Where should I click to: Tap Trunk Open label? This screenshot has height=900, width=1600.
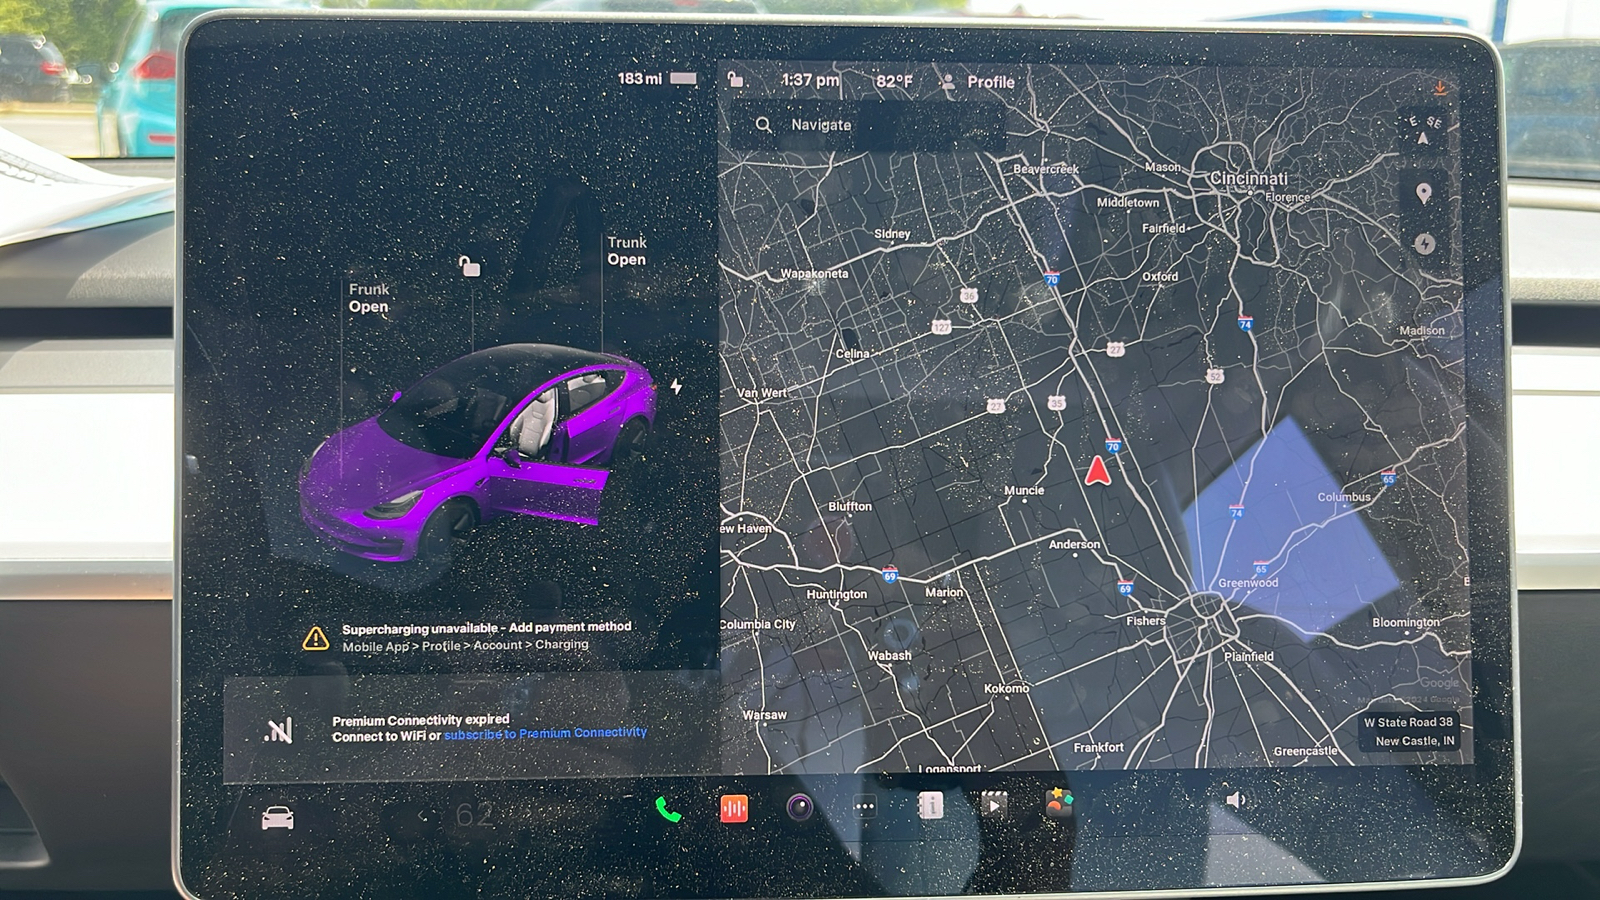pyautogui.click(x=627, y=251)
